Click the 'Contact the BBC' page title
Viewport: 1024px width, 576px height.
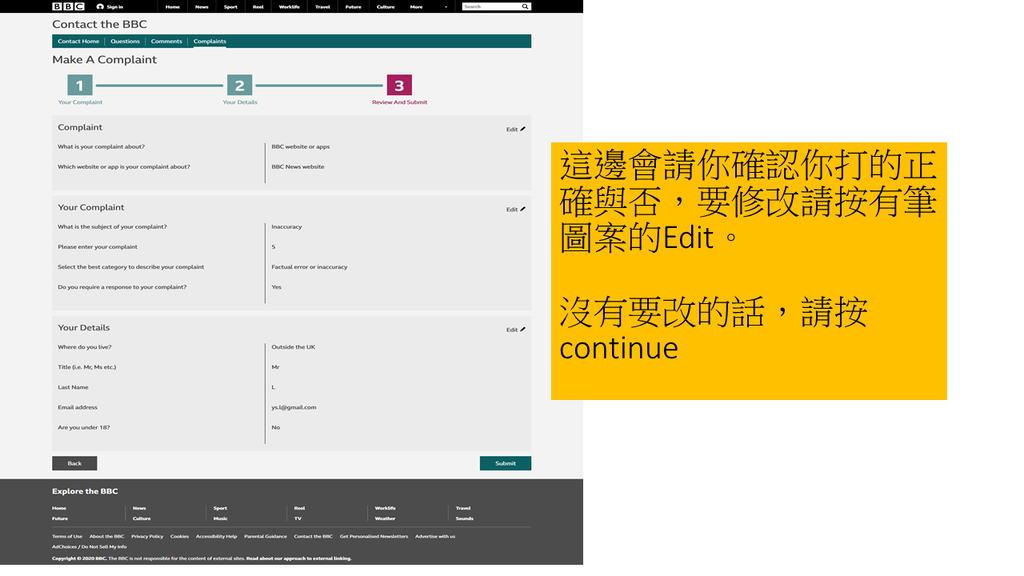(x=99, y=24)
